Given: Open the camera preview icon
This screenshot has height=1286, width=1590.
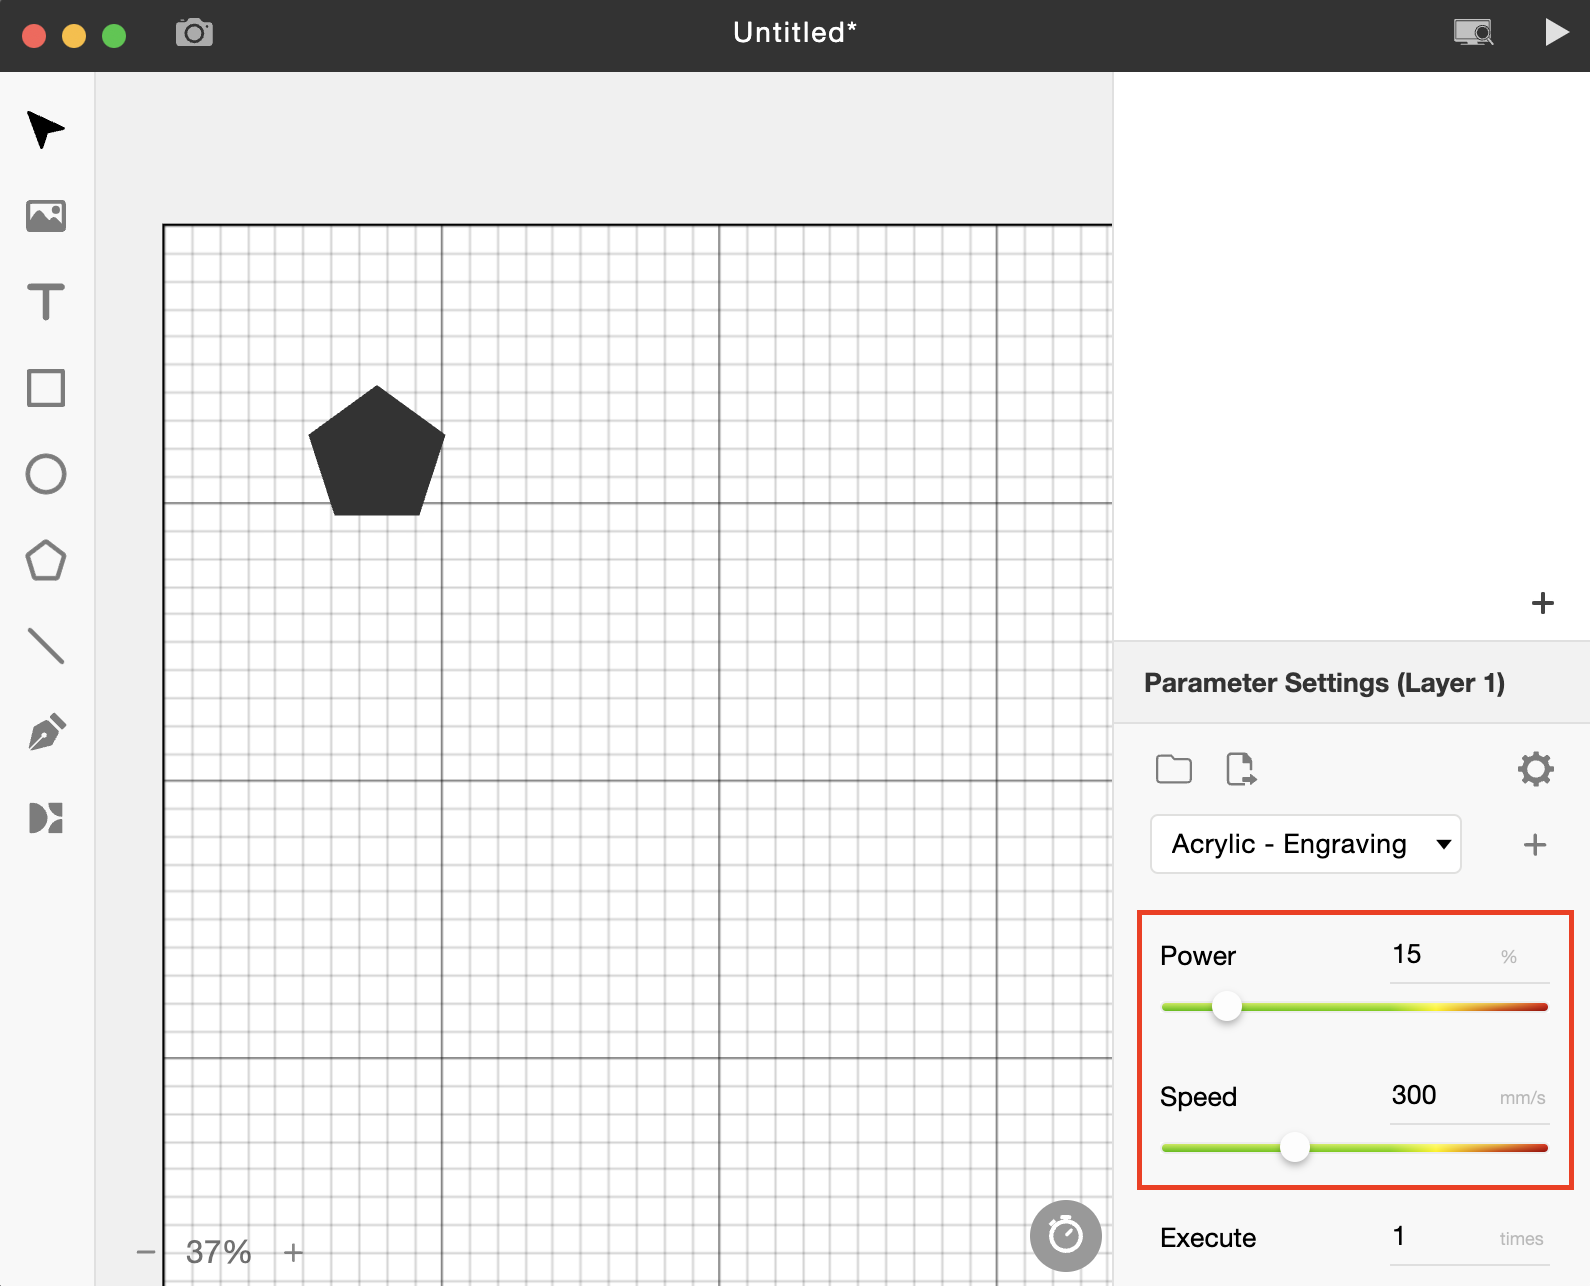Looking at the screenshot, I should 194,33.
